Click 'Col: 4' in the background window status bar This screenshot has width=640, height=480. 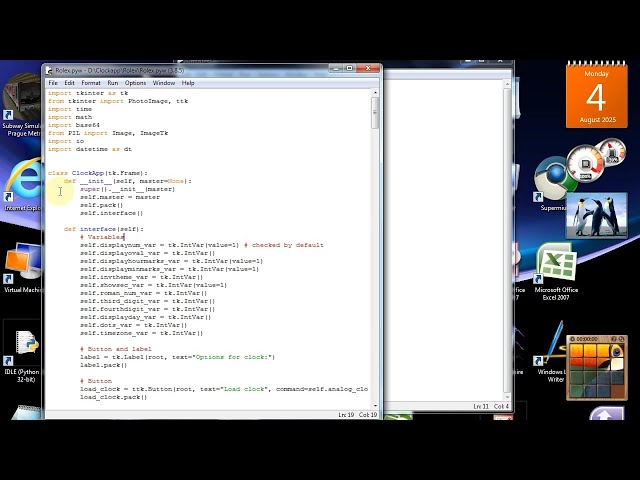pyautogui.click(x=501, y=407)
